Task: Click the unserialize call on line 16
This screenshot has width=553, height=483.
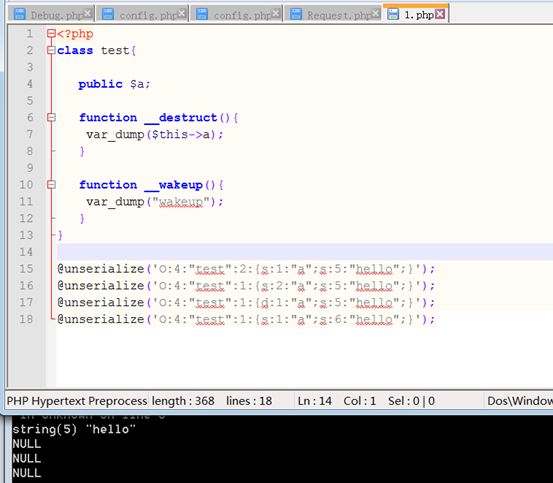Action: point(246,286)
